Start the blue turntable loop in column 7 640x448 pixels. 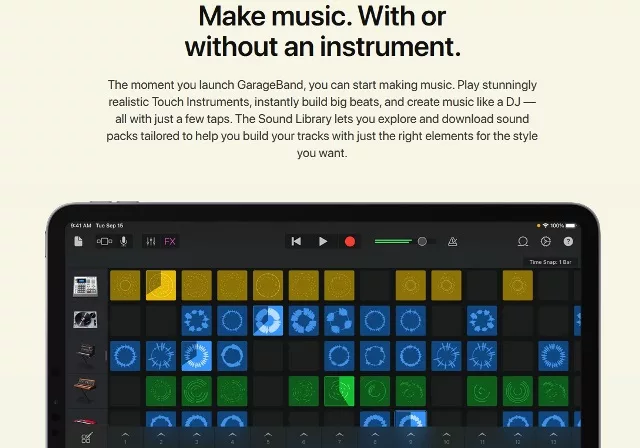coord(339,321)
